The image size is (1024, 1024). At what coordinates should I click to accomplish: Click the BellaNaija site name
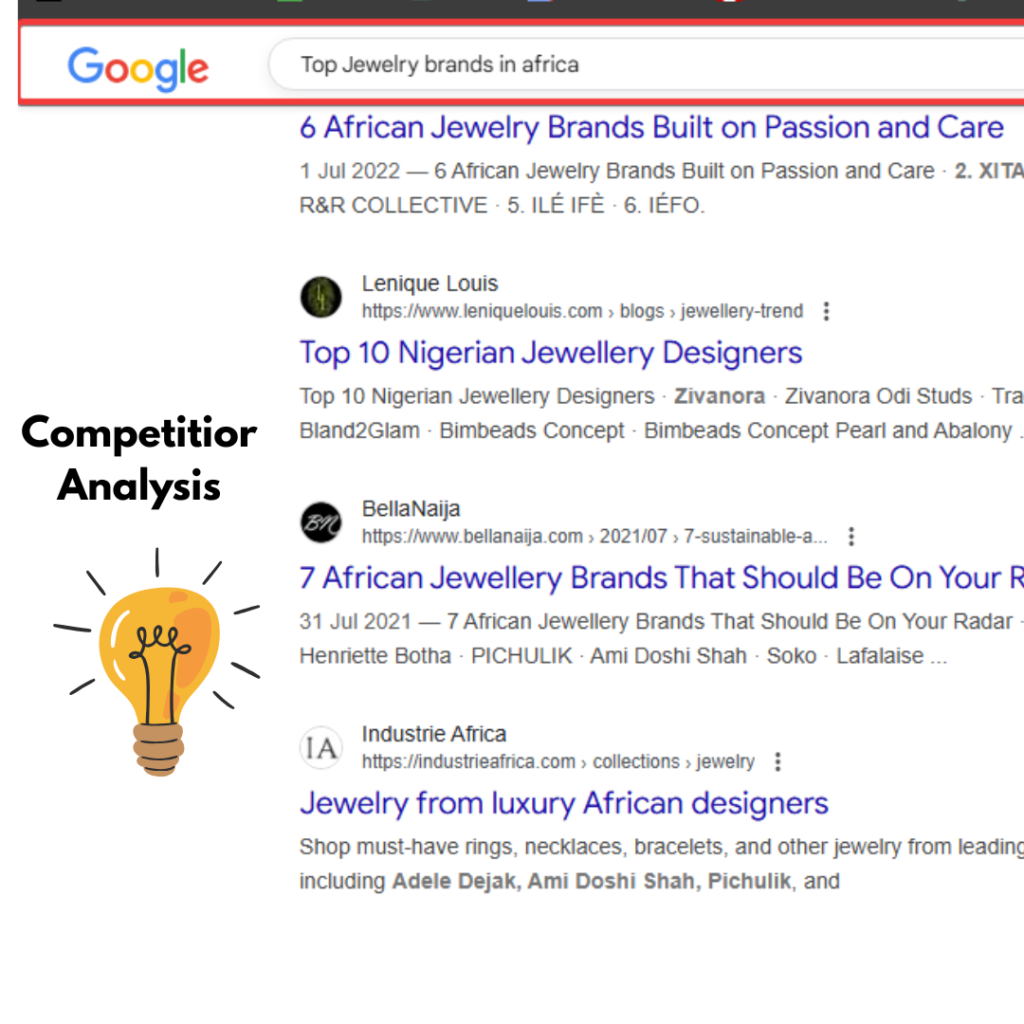pos(411,509)
